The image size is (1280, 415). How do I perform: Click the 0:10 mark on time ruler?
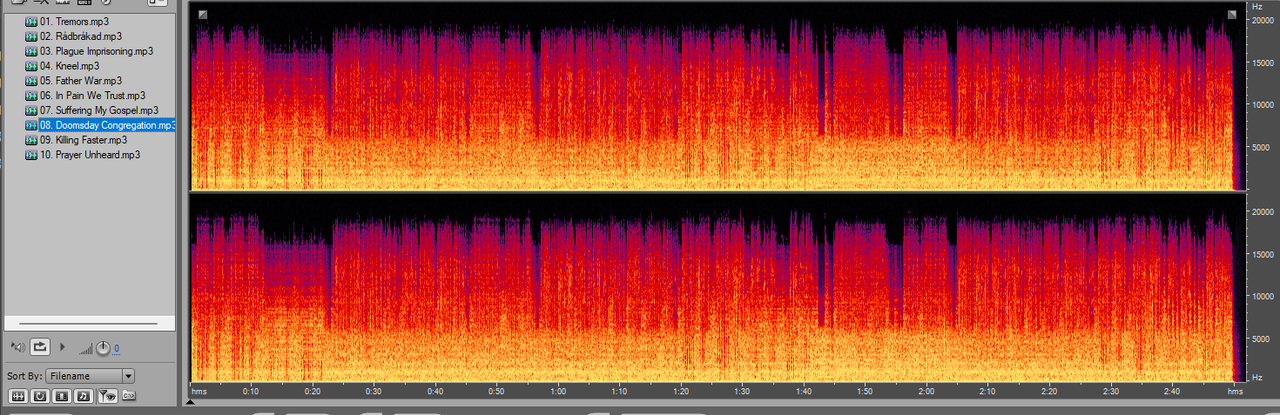tap(251, 391)
